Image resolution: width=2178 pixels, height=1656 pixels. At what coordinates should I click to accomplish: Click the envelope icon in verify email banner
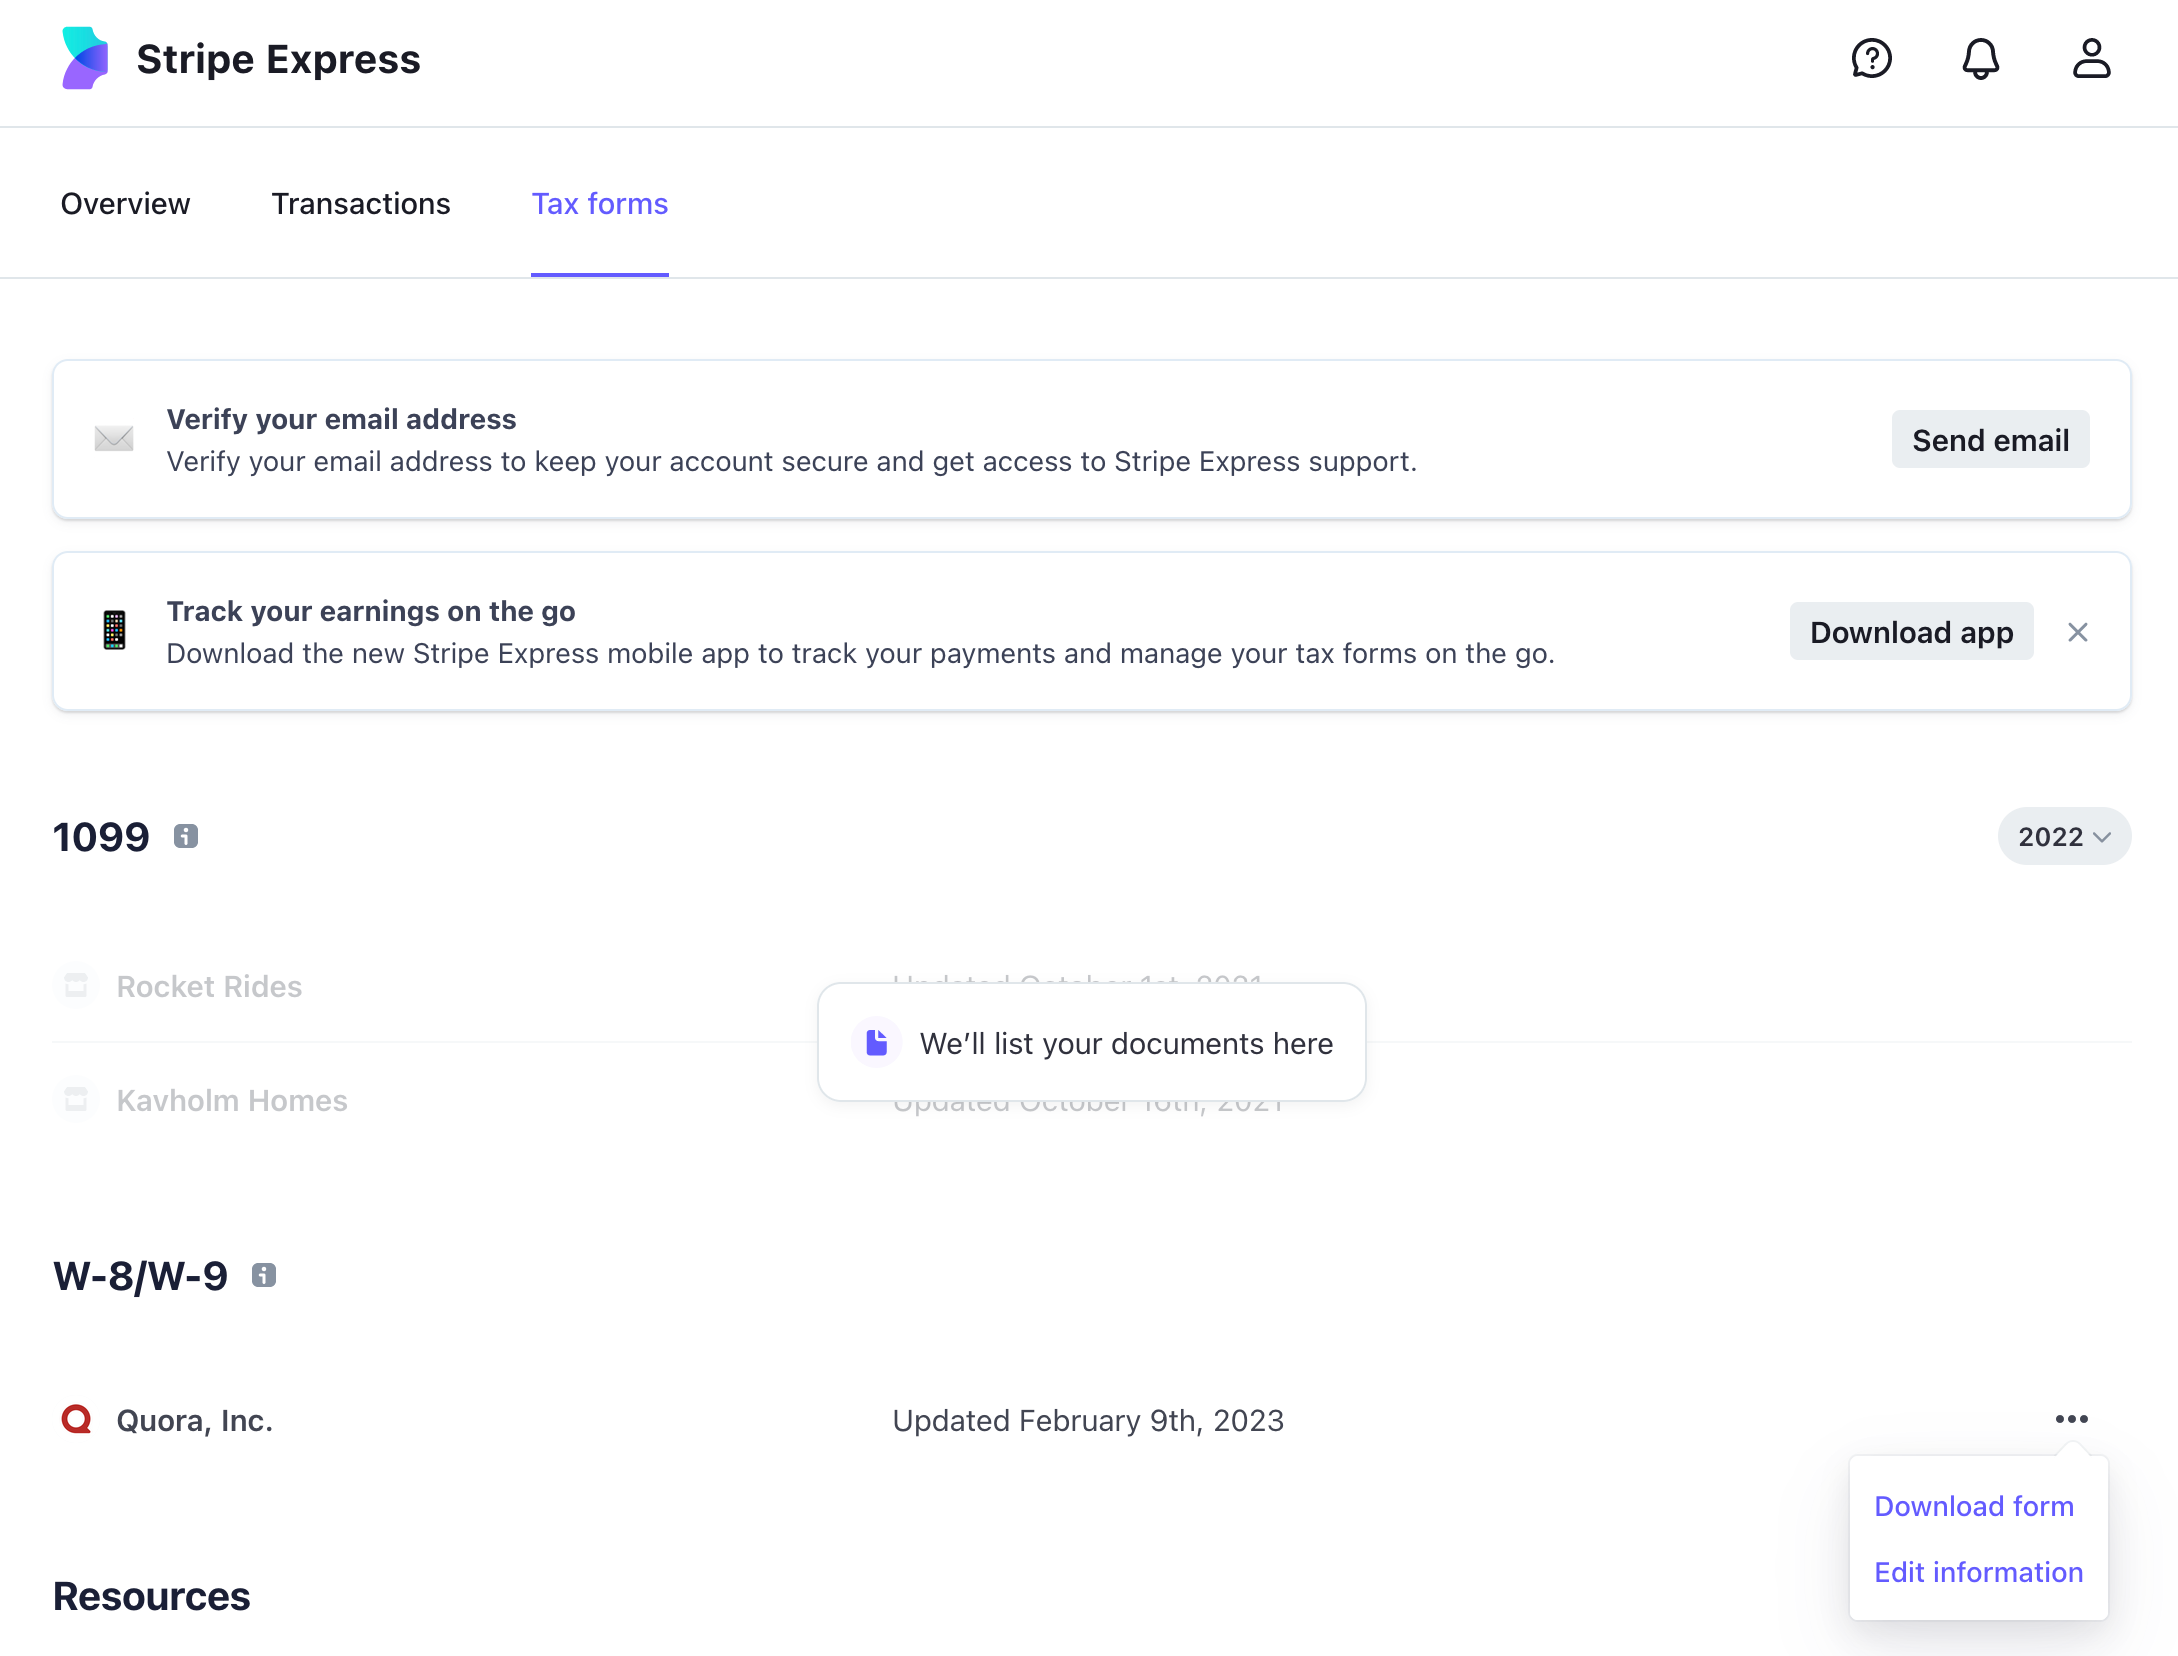(114, 439)
